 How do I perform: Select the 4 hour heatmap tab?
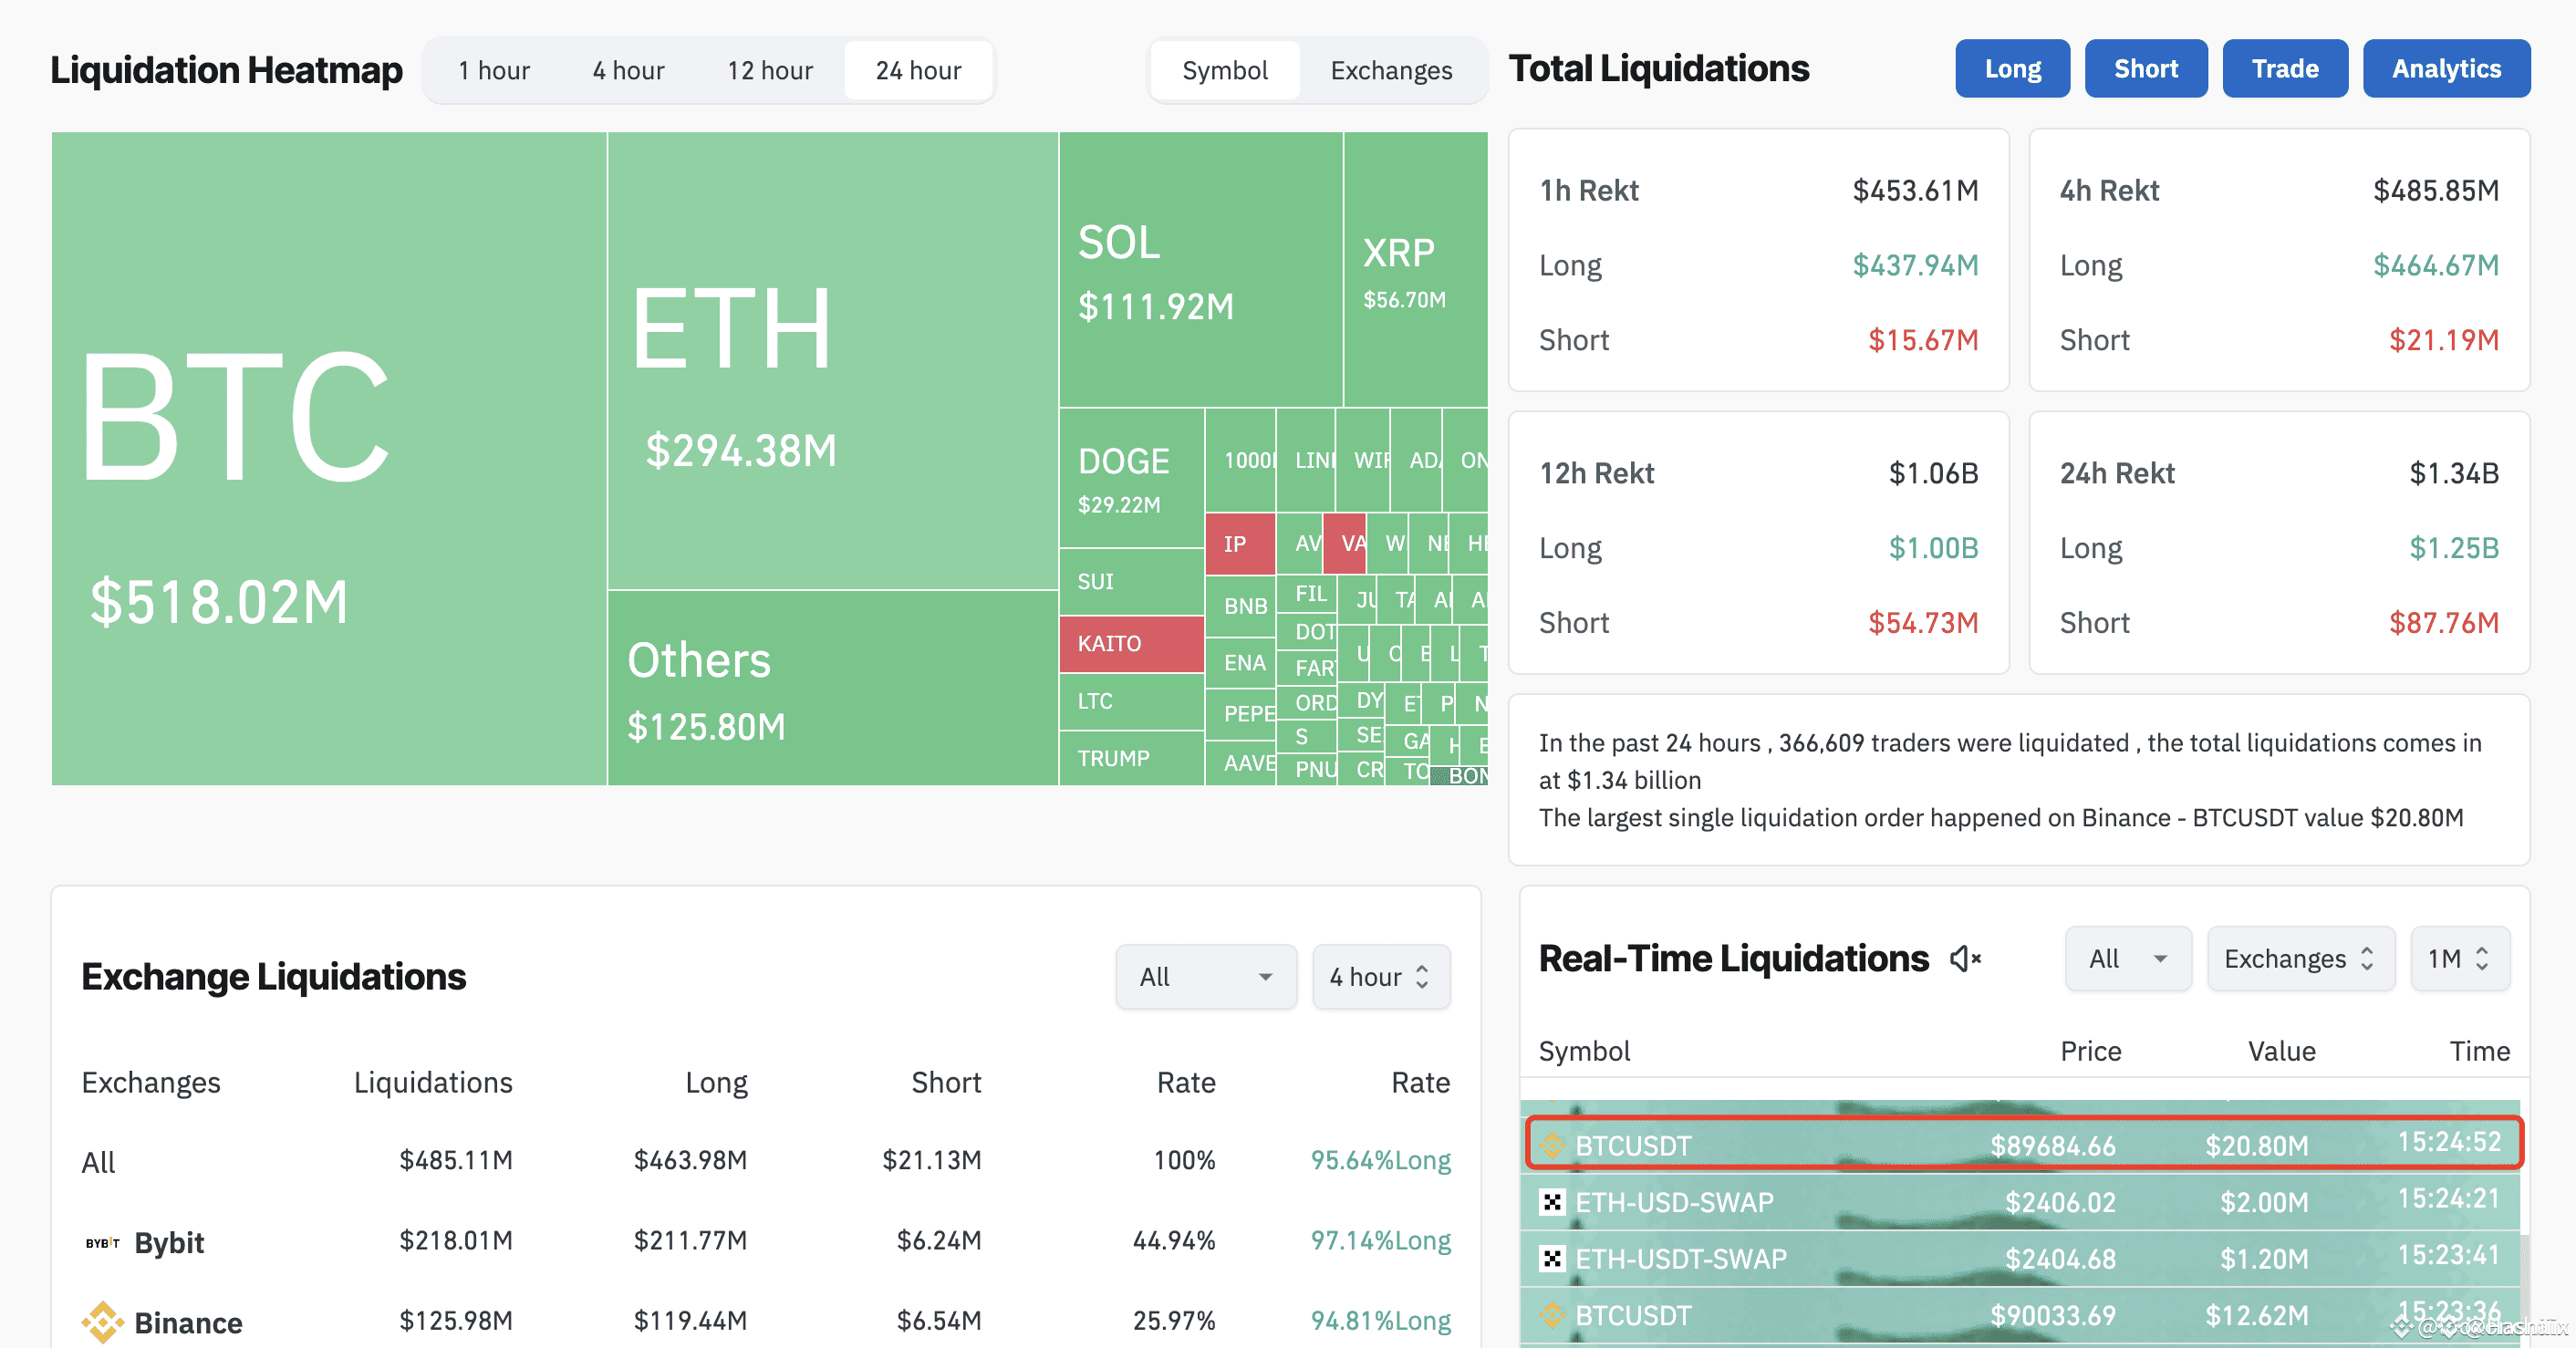point(628,71)
